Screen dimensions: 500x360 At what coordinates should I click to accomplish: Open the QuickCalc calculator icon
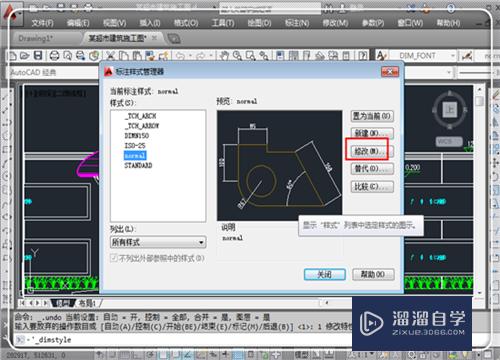click(346, 55)
